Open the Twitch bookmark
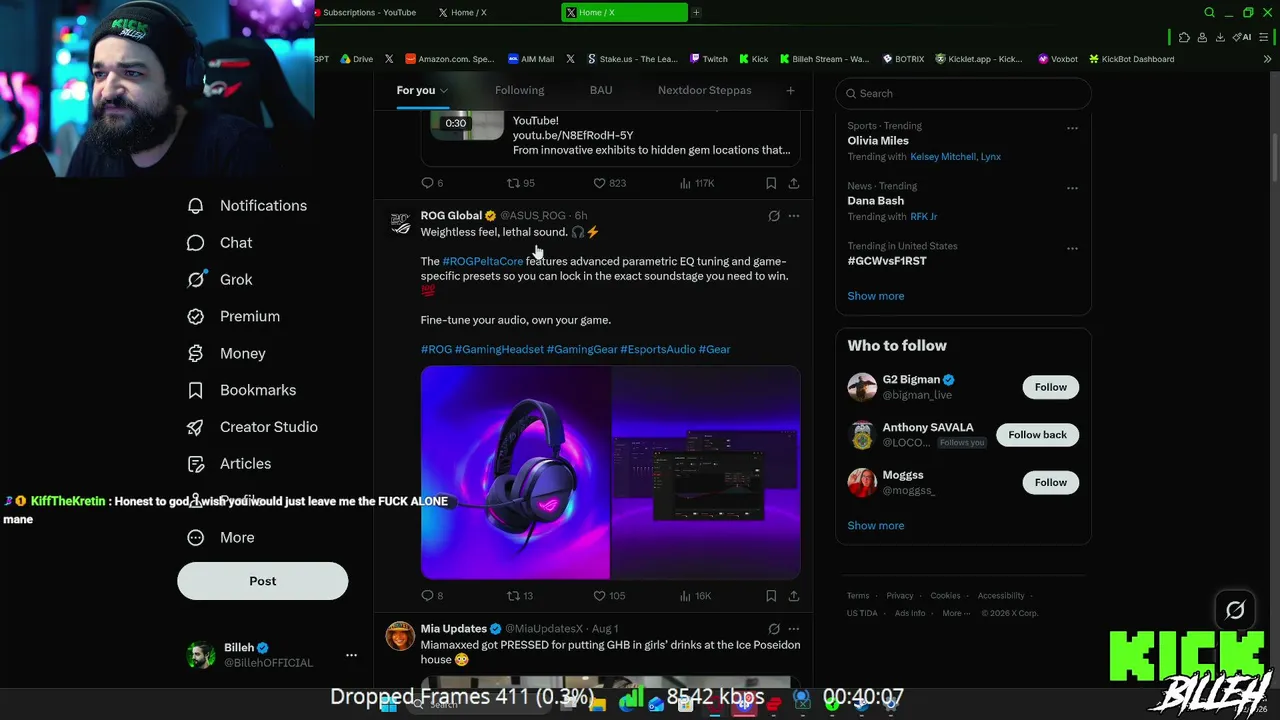The image size is (1280, 720). pos(709,59)
